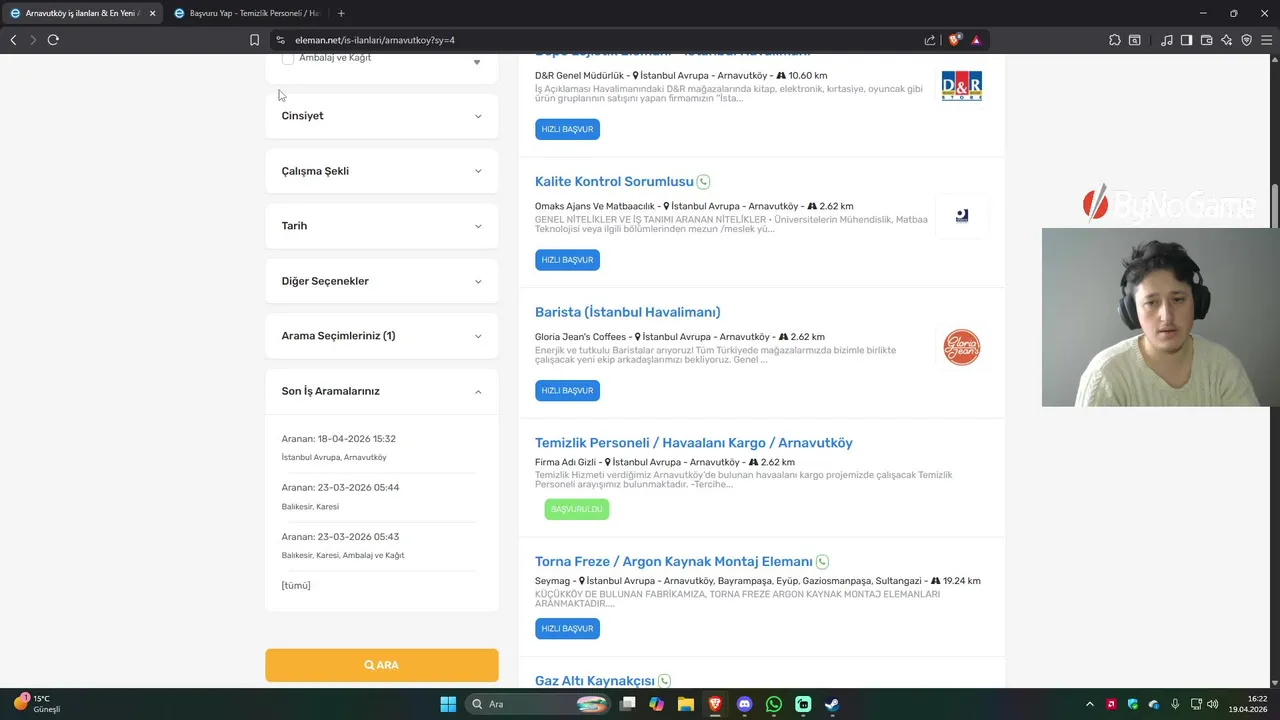1280x720 pixels.
Task: Expand the Tarih filter
Action: [381, 226]
